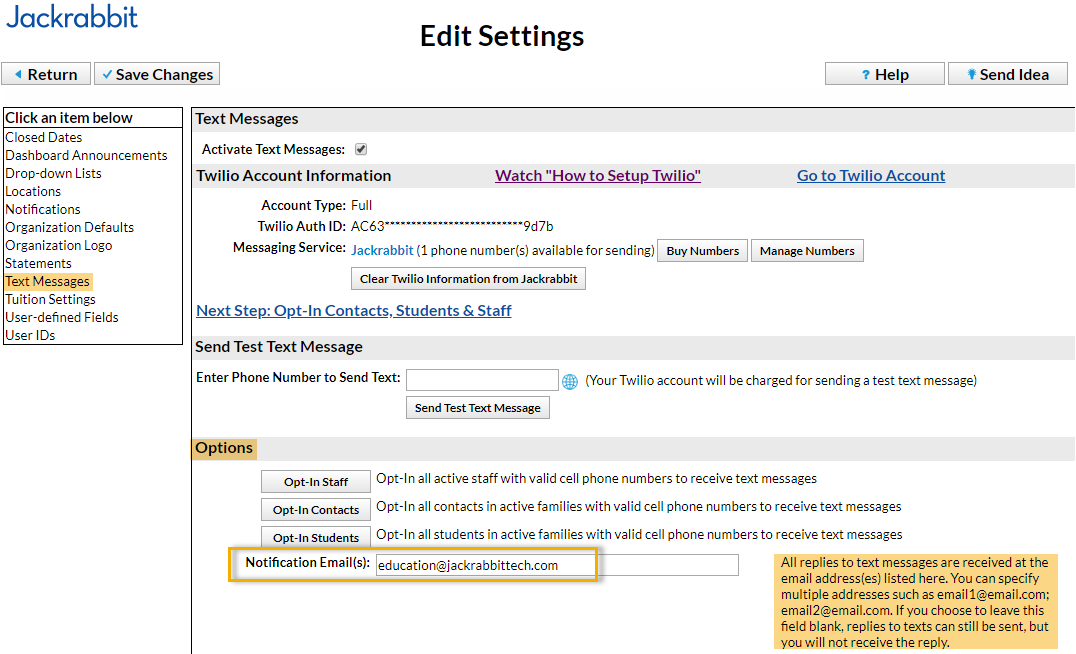Click the "Edit Settings" page title
The height and width of the screenshot is (654, 1076).
[x=502, y=36]
